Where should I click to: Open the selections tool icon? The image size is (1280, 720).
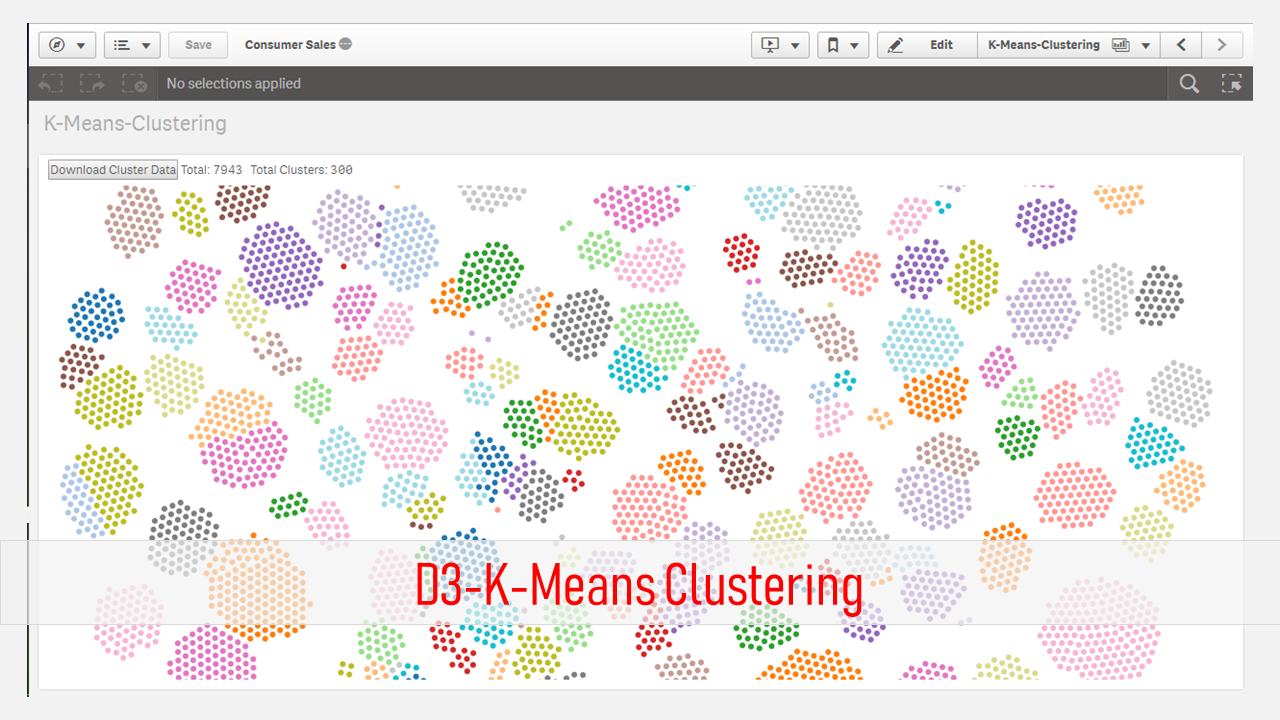[x=1233, y=84]
